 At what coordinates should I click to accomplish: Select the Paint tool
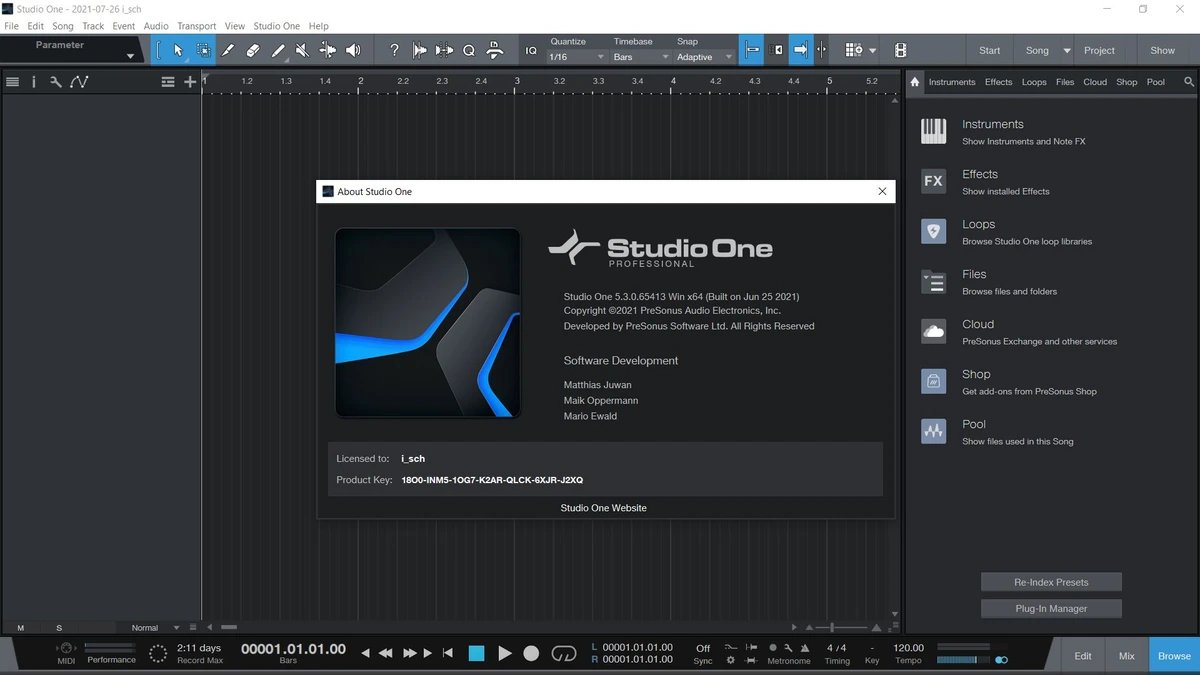[x=278, y=50]
